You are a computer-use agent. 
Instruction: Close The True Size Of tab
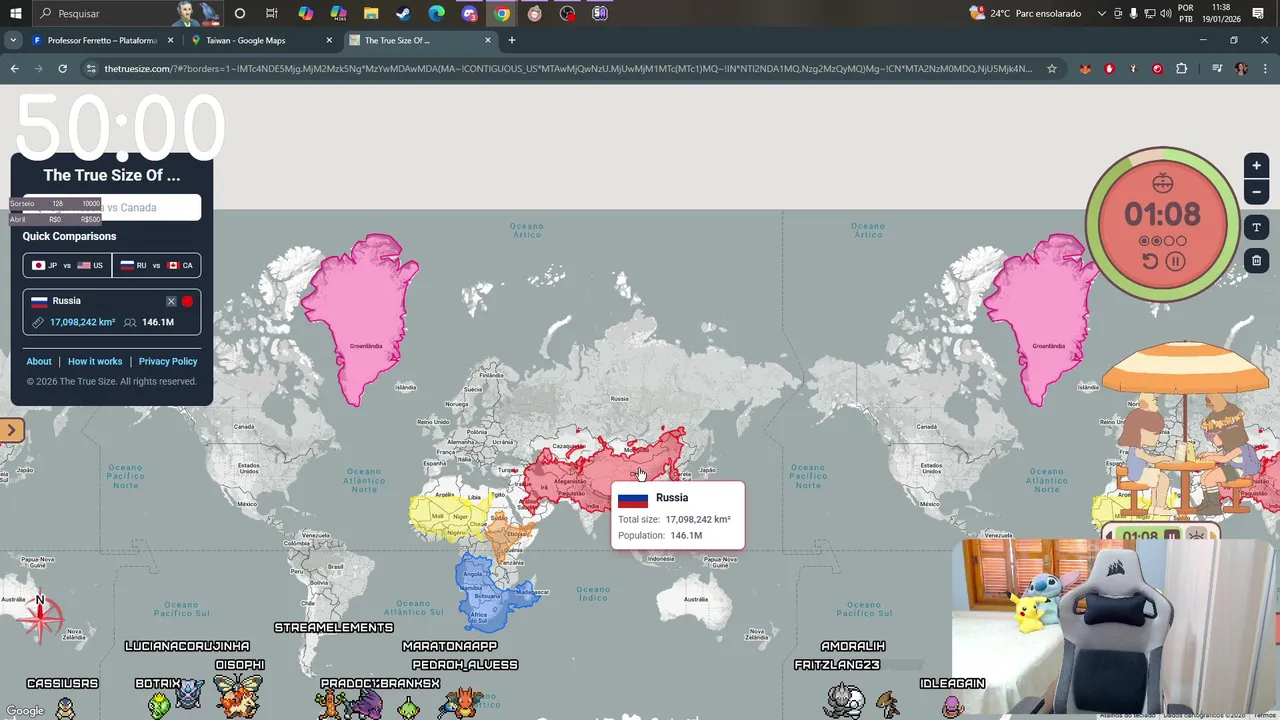[488, 40]
